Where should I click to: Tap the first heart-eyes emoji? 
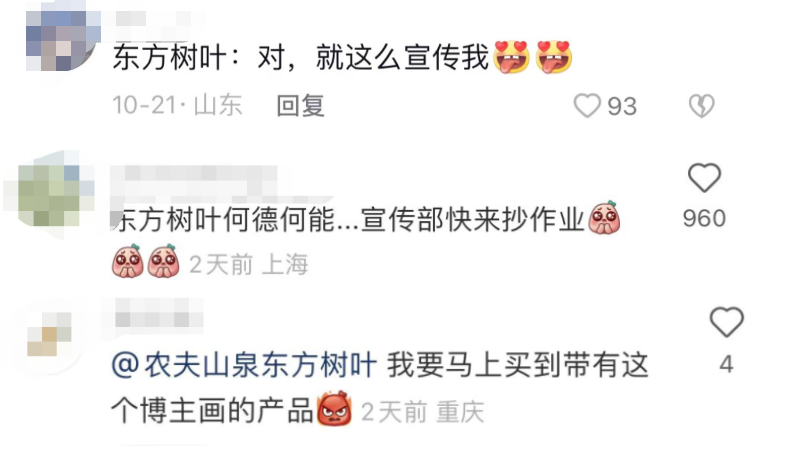511,56
